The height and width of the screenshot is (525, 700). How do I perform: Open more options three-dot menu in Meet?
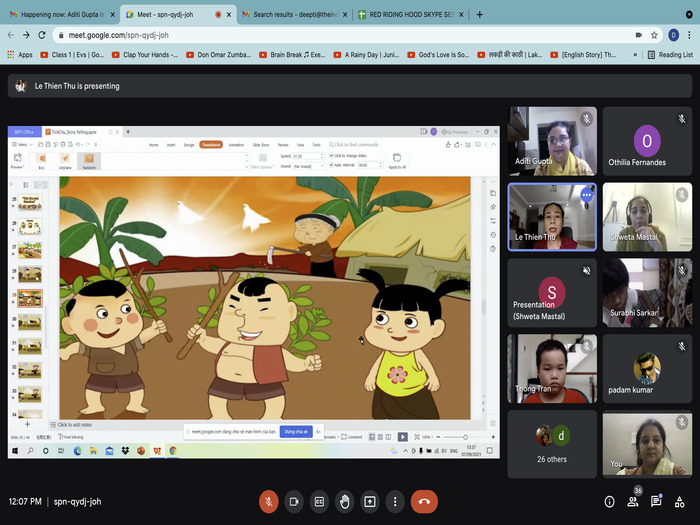click(395, 502)
